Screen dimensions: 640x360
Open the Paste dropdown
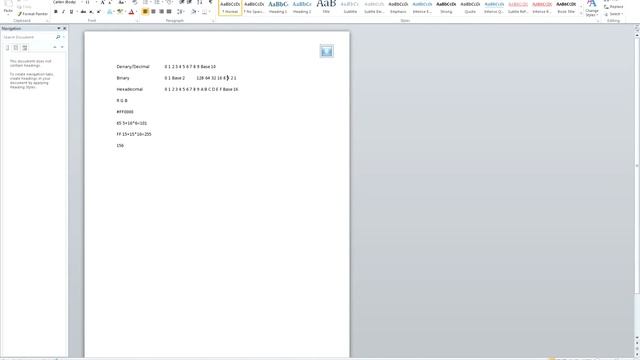[8, 11]
